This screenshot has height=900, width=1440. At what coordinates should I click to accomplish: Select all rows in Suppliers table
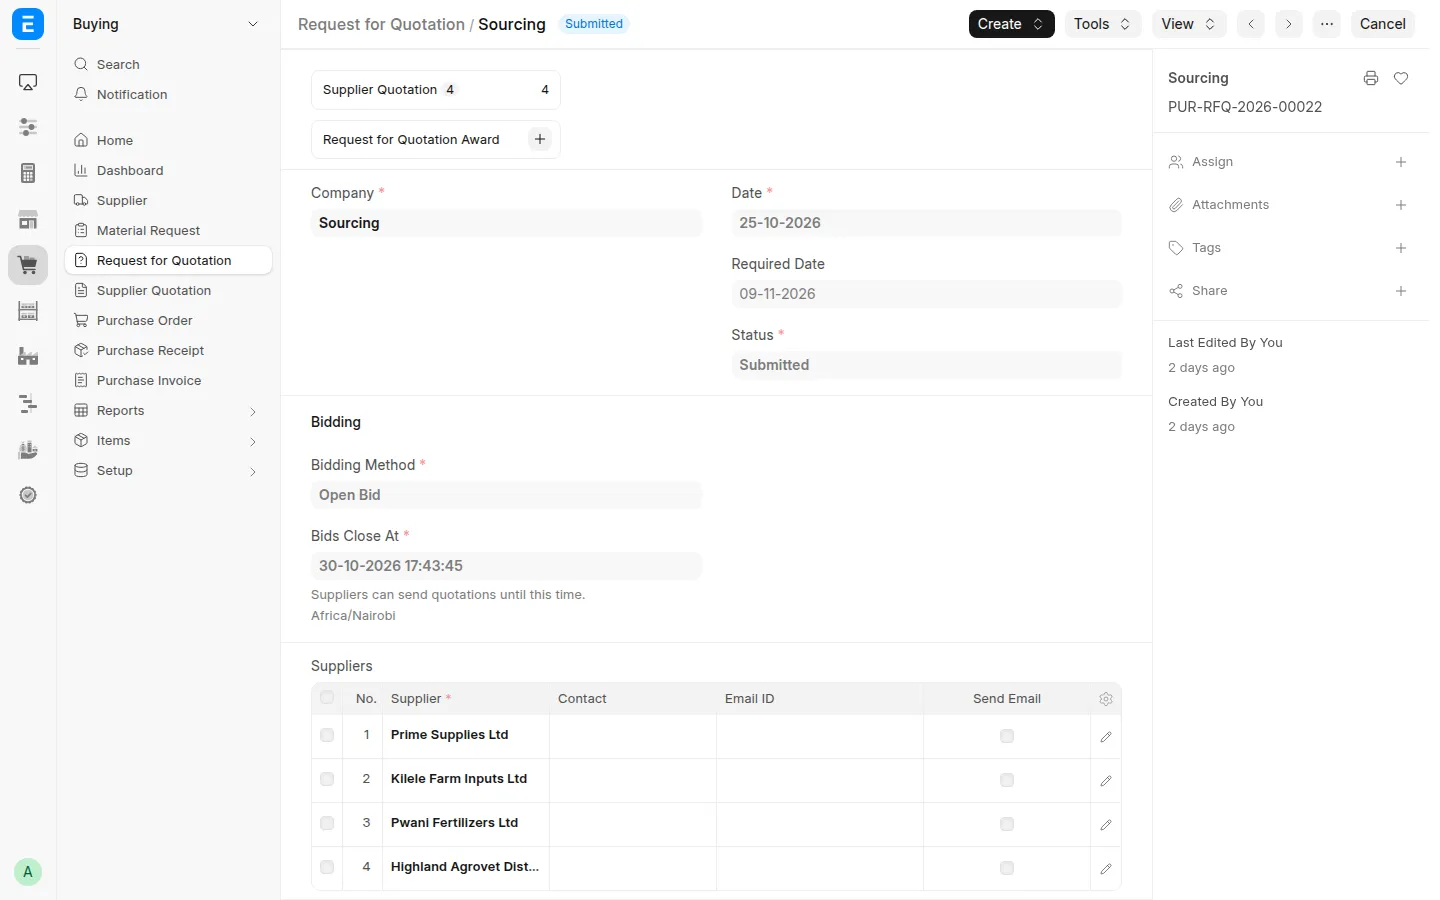pyautogui.click(x=327, y=698)
